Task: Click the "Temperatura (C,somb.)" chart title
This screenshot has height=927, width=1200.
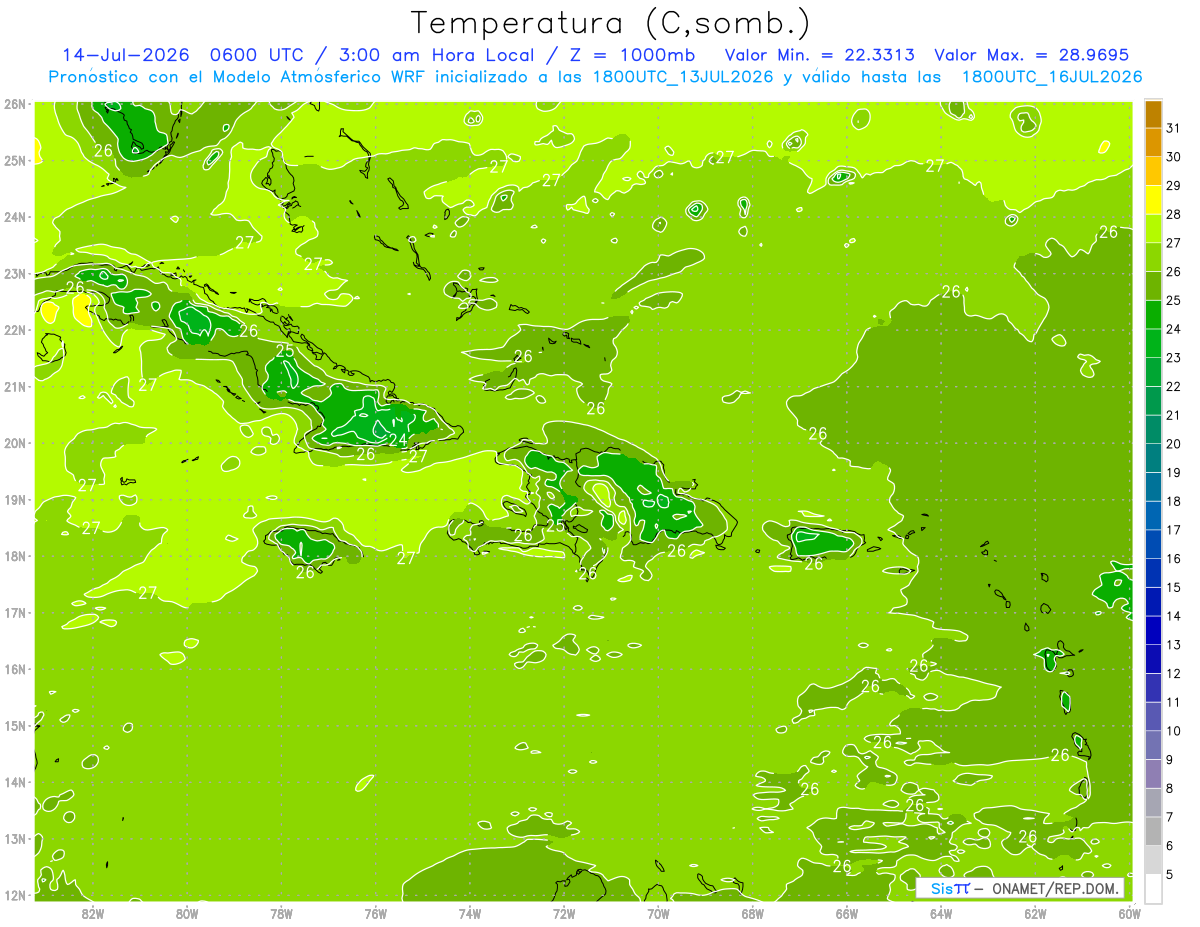Action: click(x=611, y=23)
